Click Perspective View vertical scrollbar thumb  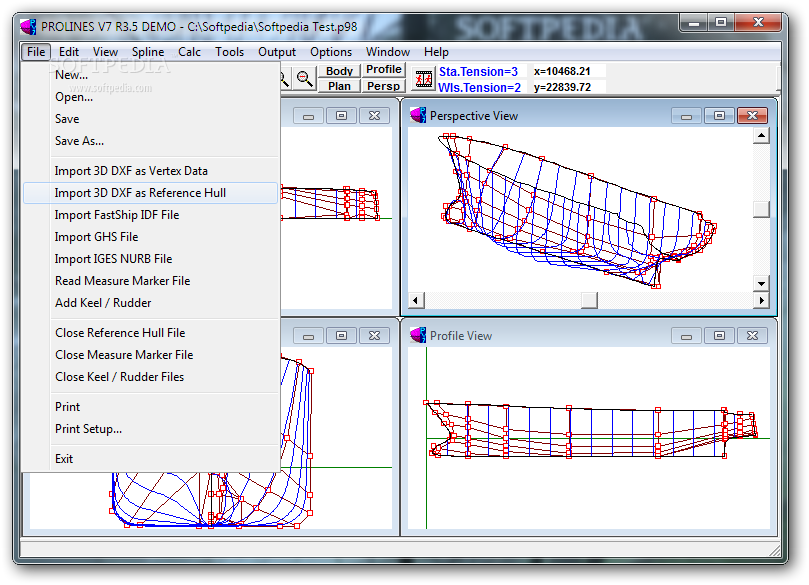pos(761,209)
